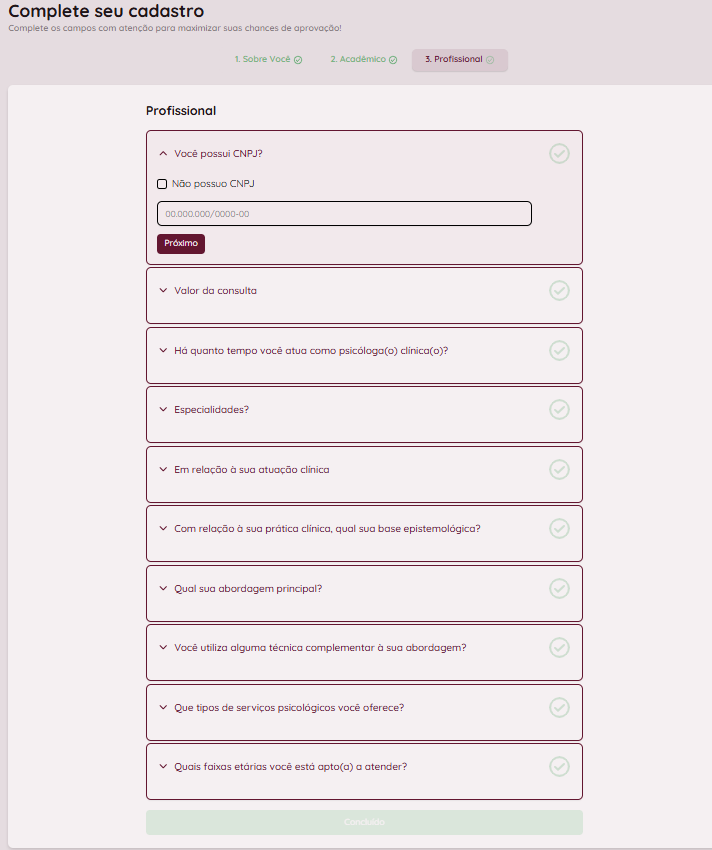Click checkmark icon for atuação clínica section
Viewport: 712px width, 850px height.
(559, 469)
